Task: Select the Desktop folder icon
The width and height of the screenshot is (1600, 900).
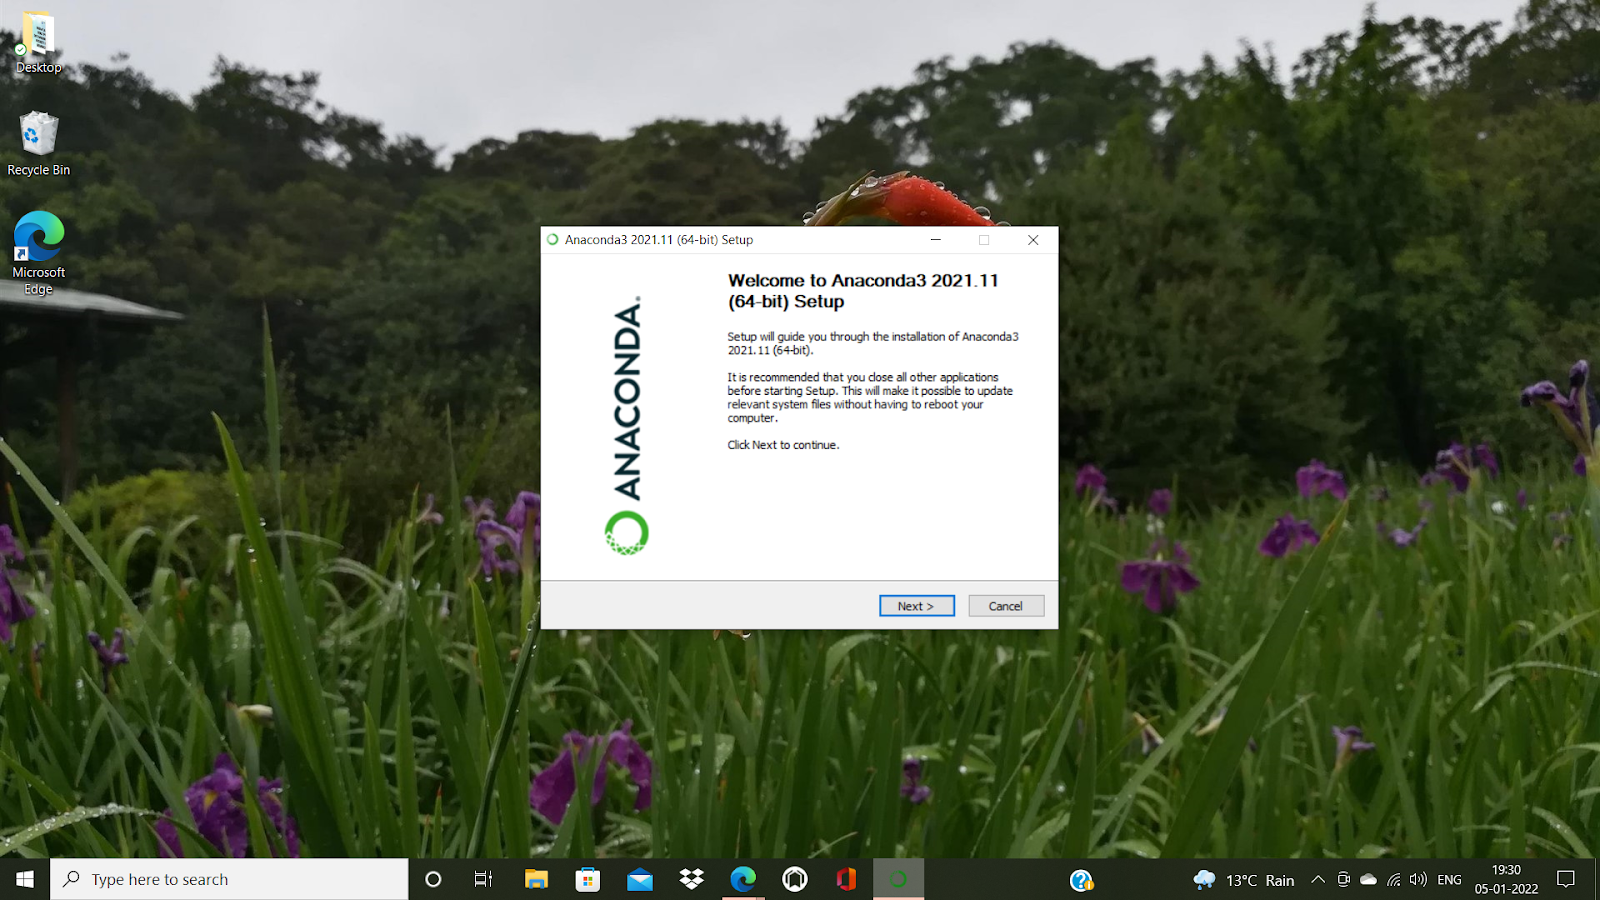Action: 38,42
